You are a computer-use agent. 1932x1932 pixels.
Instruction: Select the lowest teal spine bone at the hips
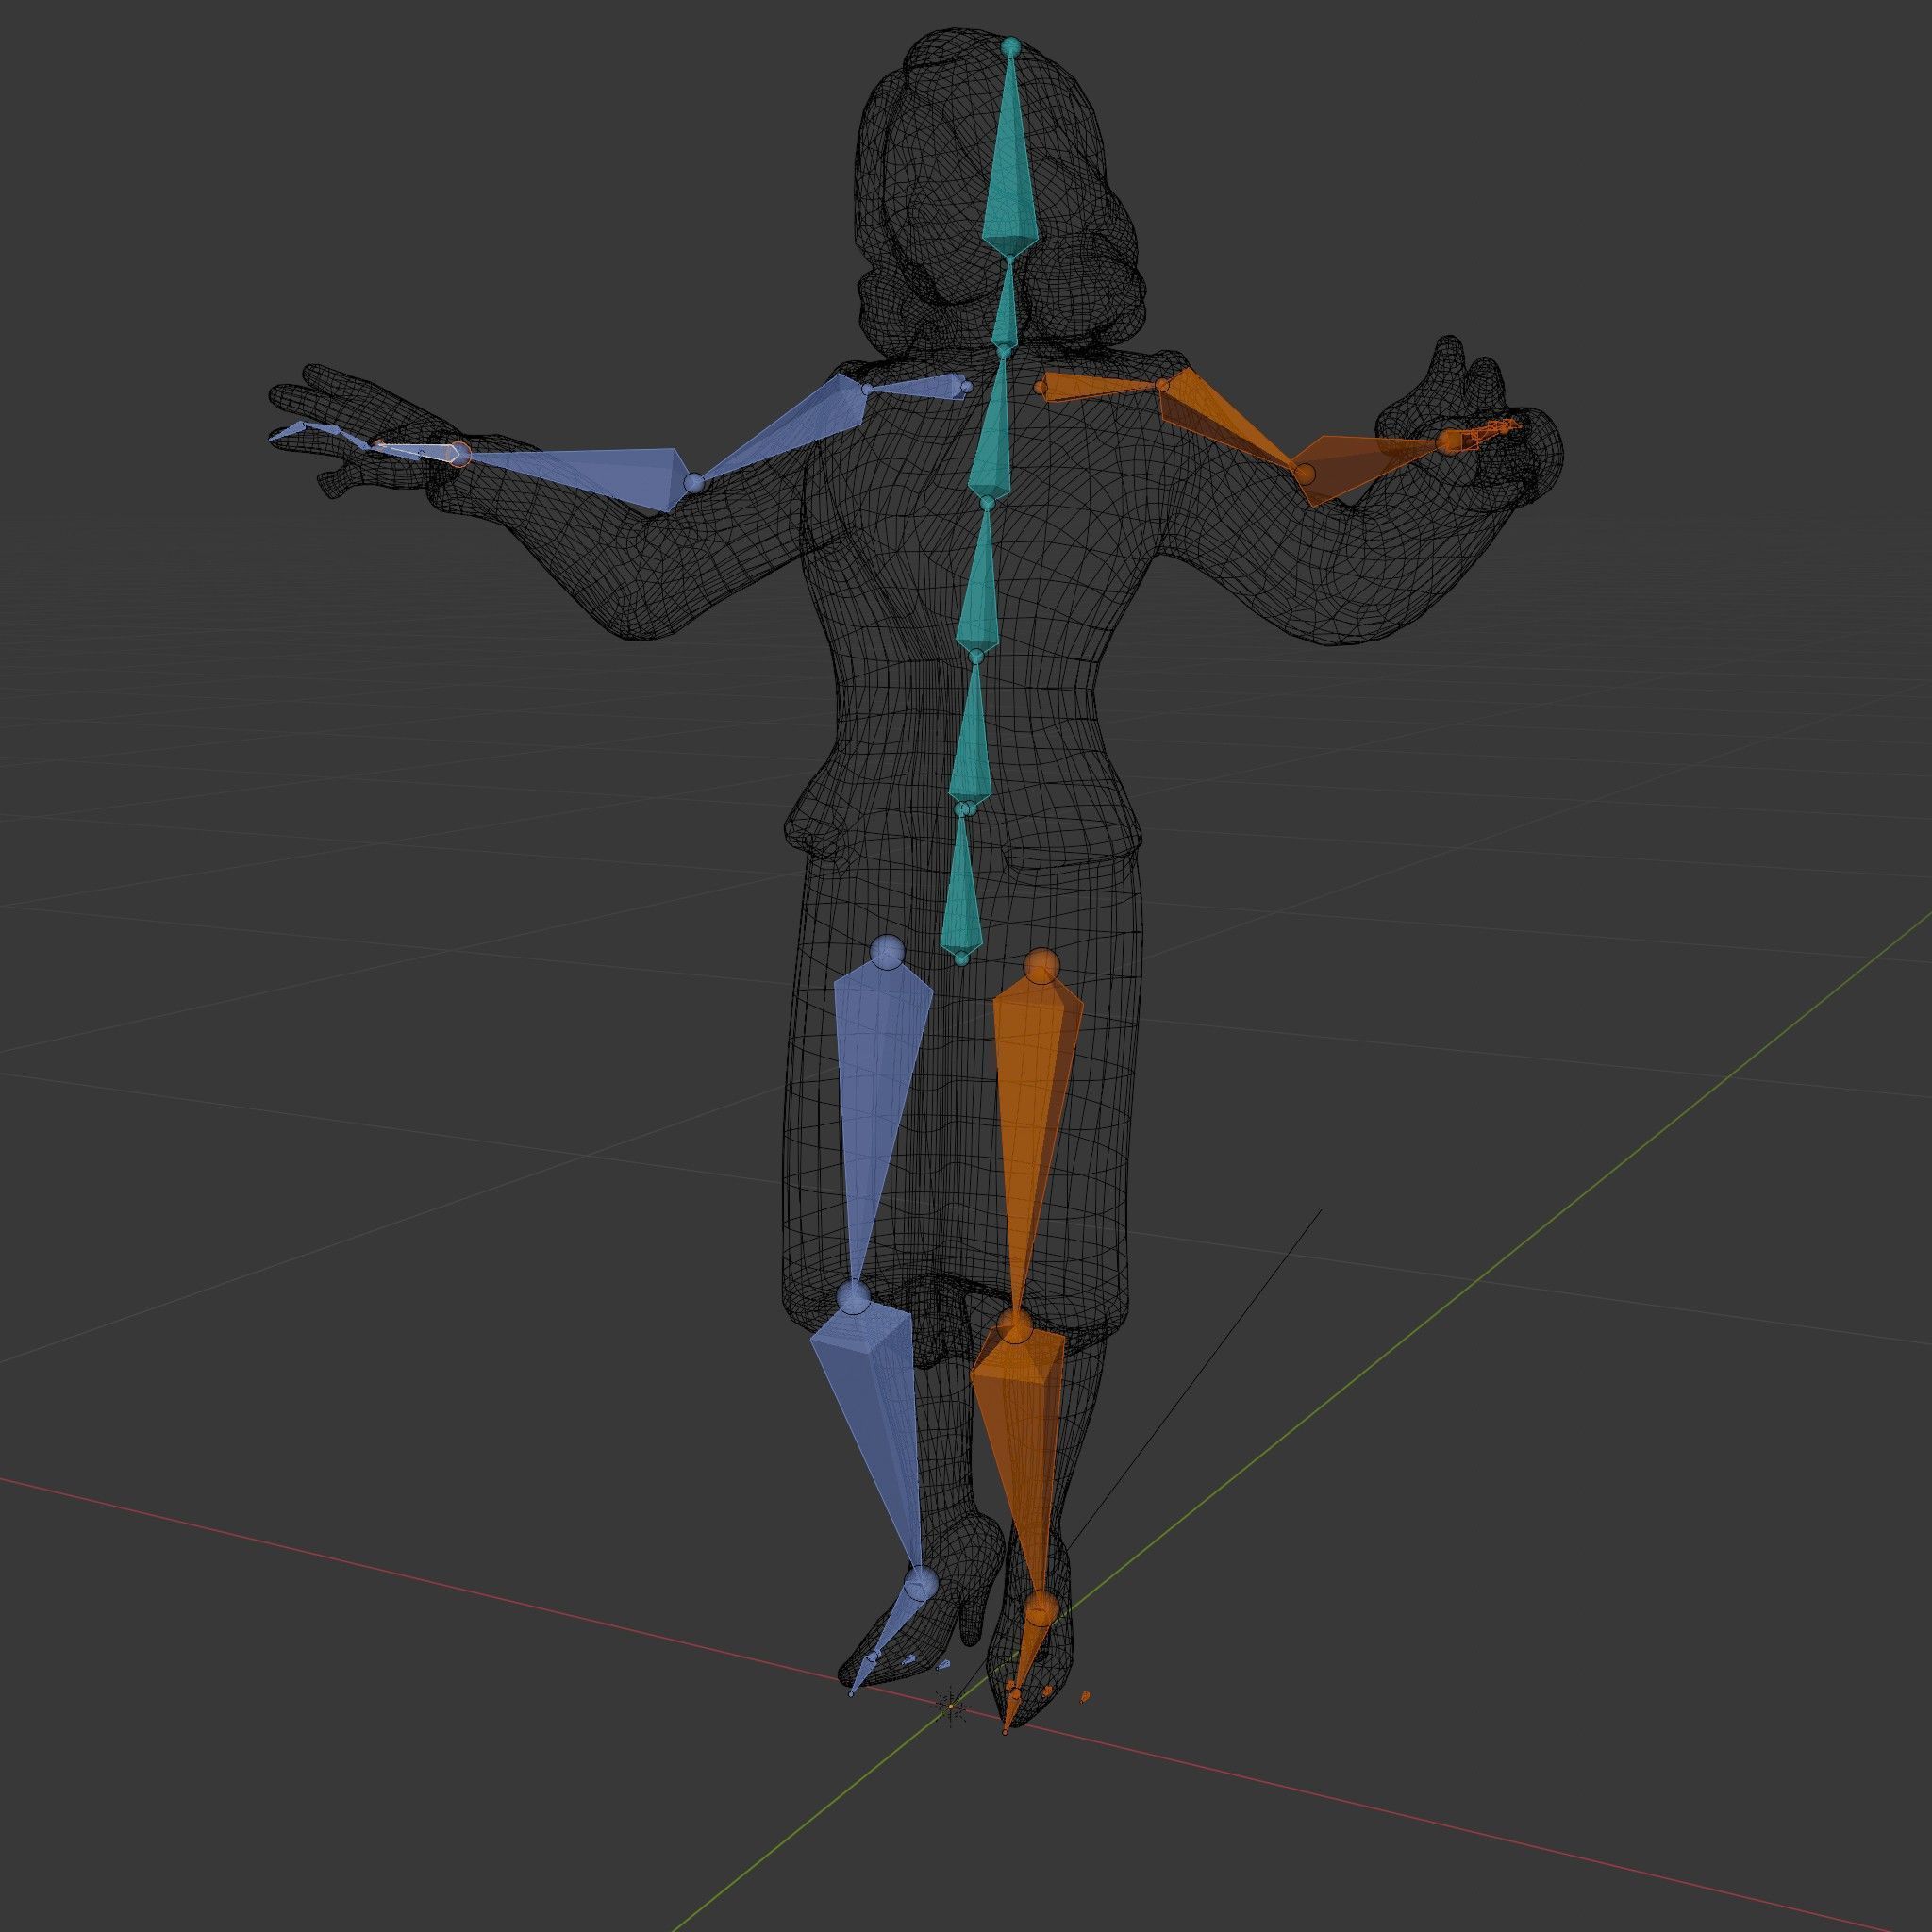point(964,884)
